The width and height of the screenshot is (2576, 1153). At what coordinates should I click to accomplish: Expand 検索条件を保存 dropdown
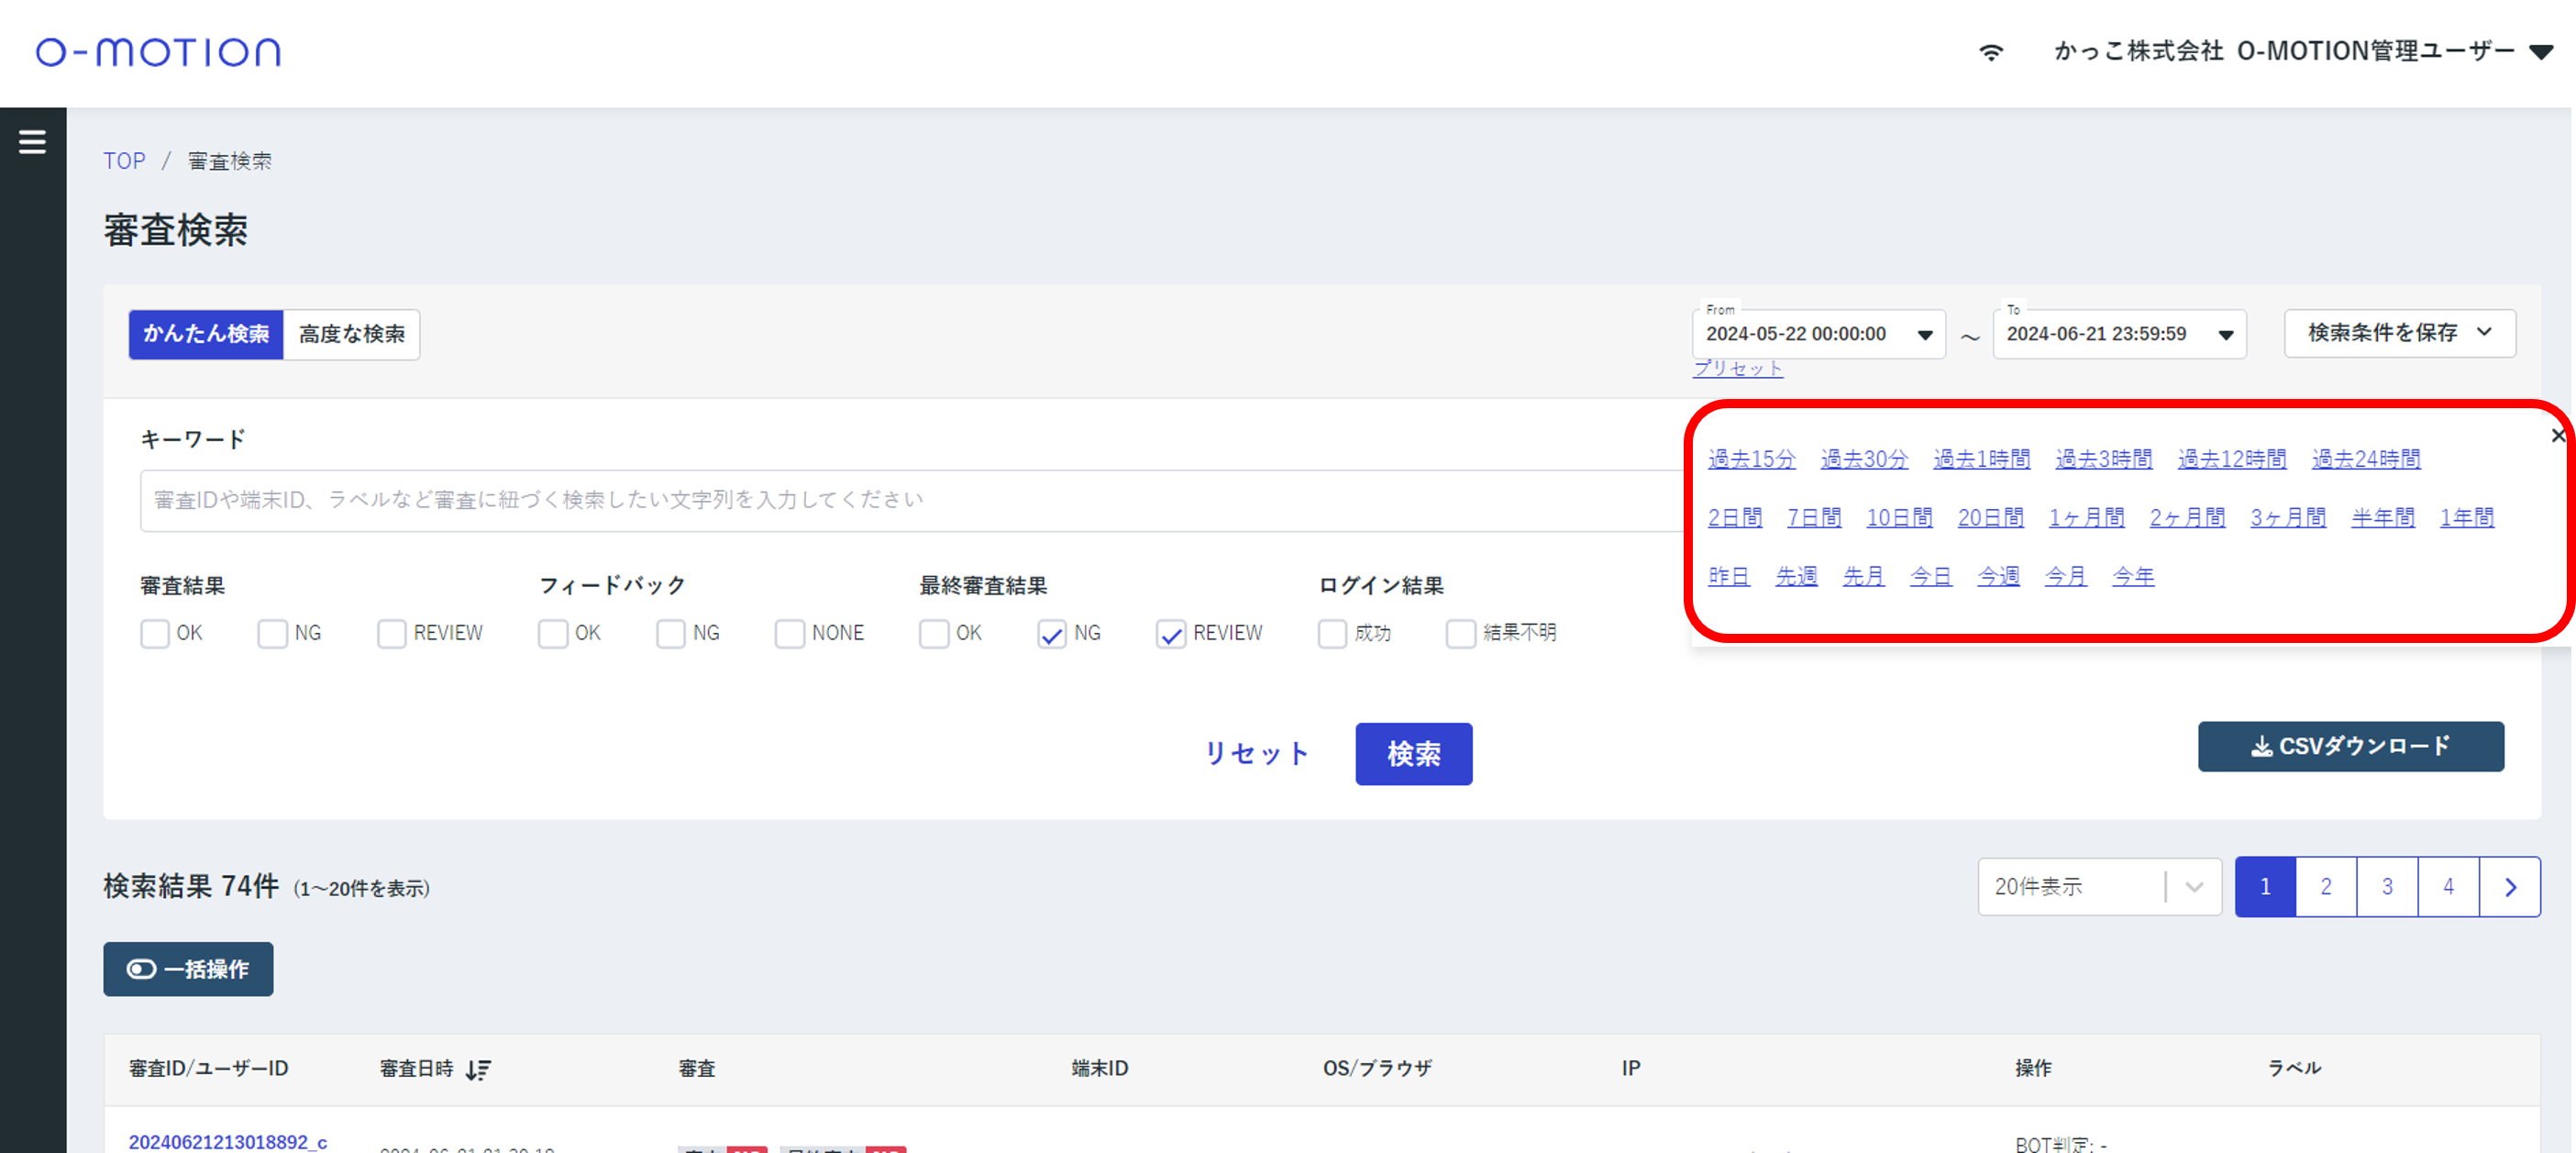point(2399,333)
